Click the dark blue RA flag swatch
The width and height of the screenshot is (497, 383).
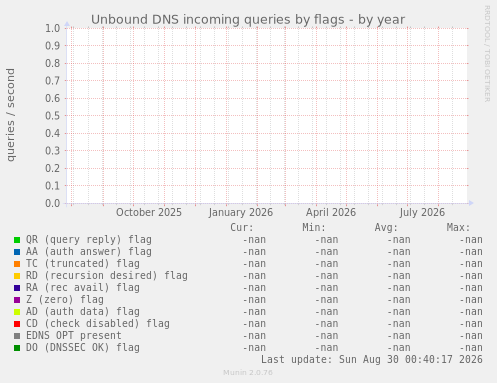[17, 288]
